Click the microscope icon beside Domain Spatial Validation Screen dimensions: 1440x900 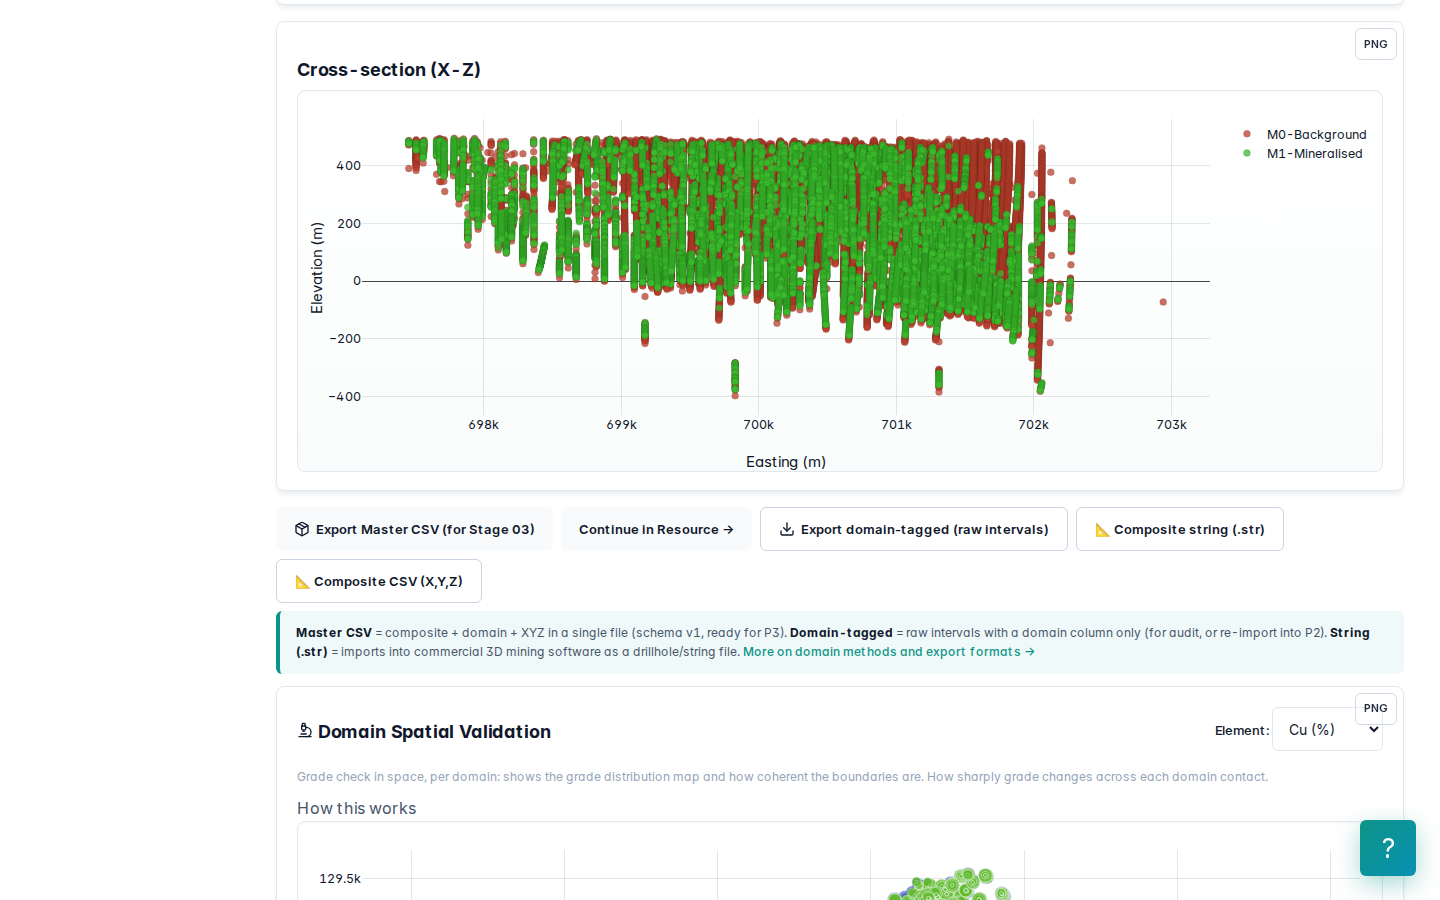(305, 731)
